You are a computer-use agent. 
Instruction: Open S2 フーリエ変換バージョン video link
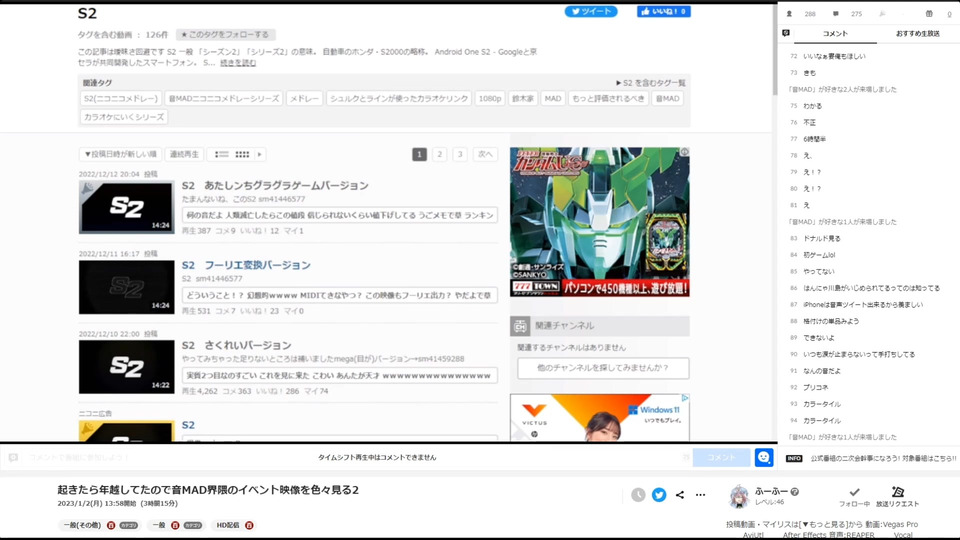point(246,265)
